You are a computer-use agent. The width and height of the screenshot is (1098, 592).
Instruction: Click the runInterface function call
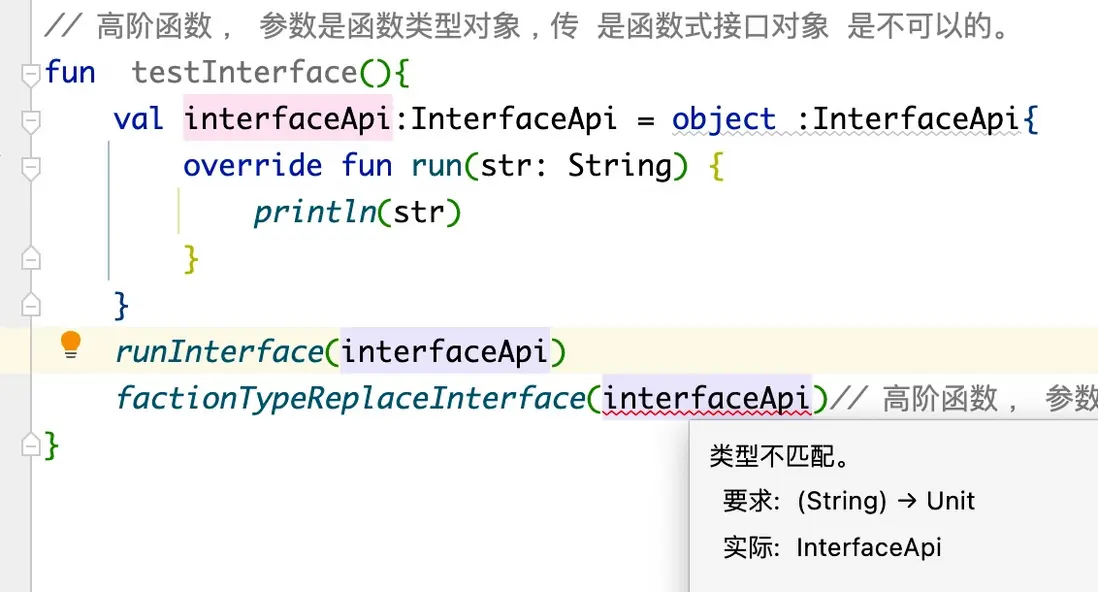pyautogui.click(x=218, y=352)
